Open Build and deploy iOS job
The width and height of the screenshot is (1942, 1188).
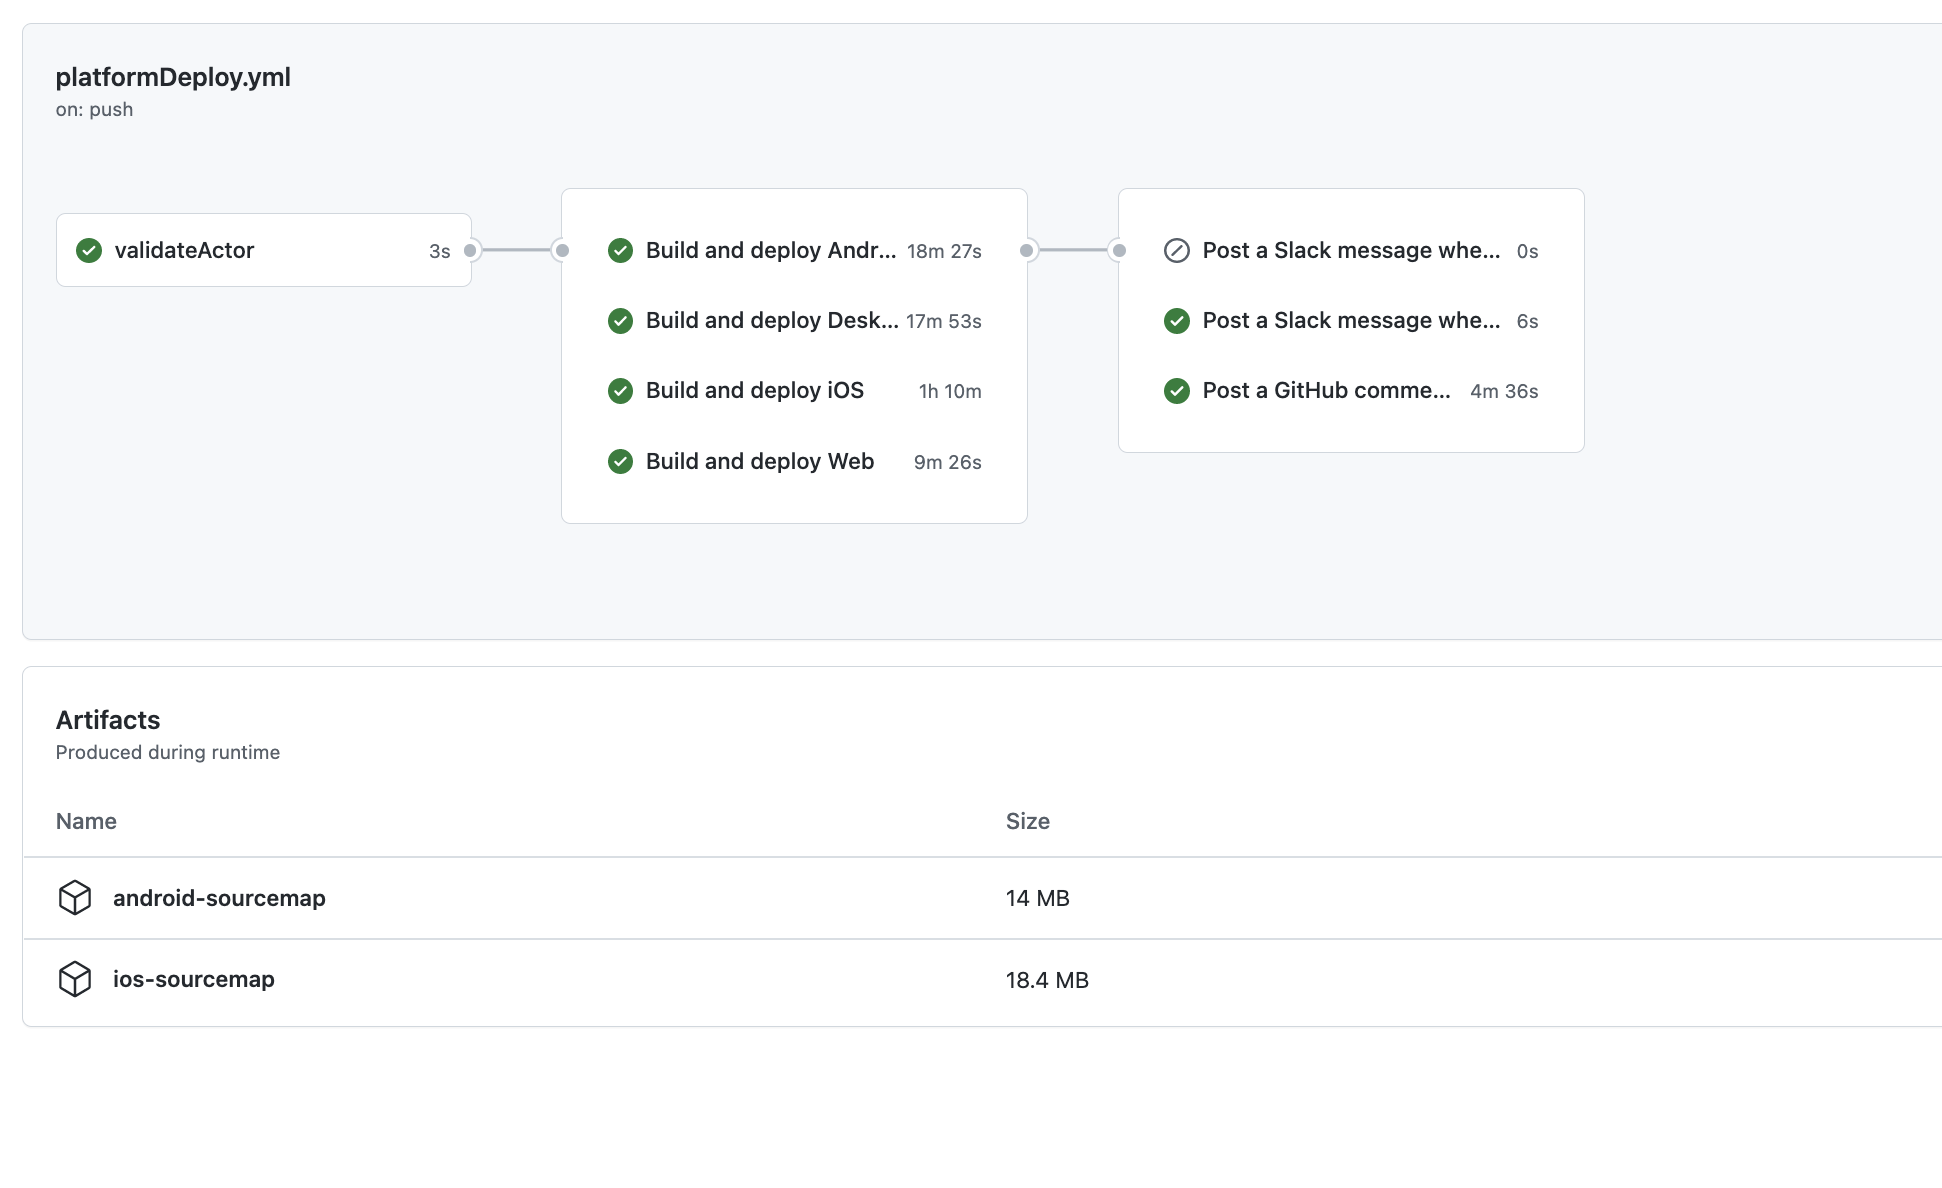(755, 391)
